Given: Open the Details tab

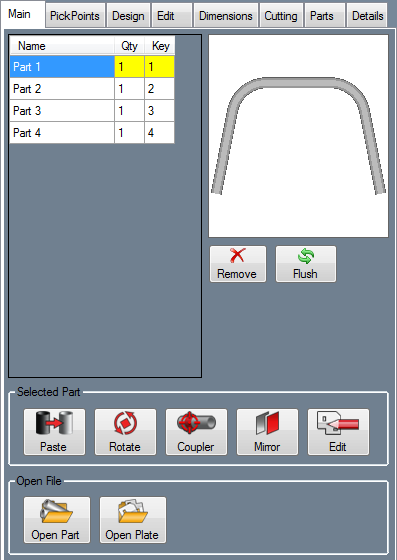Looking at the screenshot, I should coord(367,16).
